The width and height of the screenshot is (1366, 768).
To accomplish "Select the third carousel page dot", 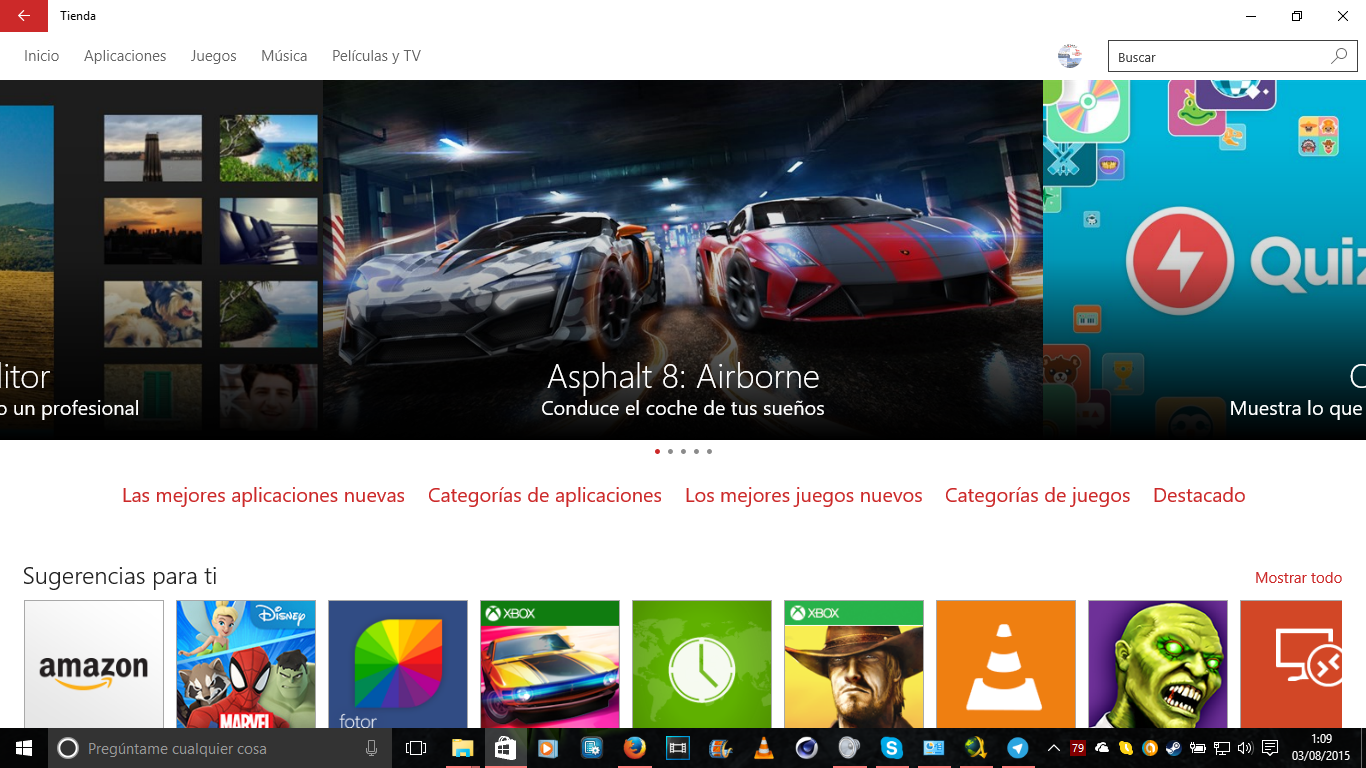I will pyautogui.click(x=683, y=452).
